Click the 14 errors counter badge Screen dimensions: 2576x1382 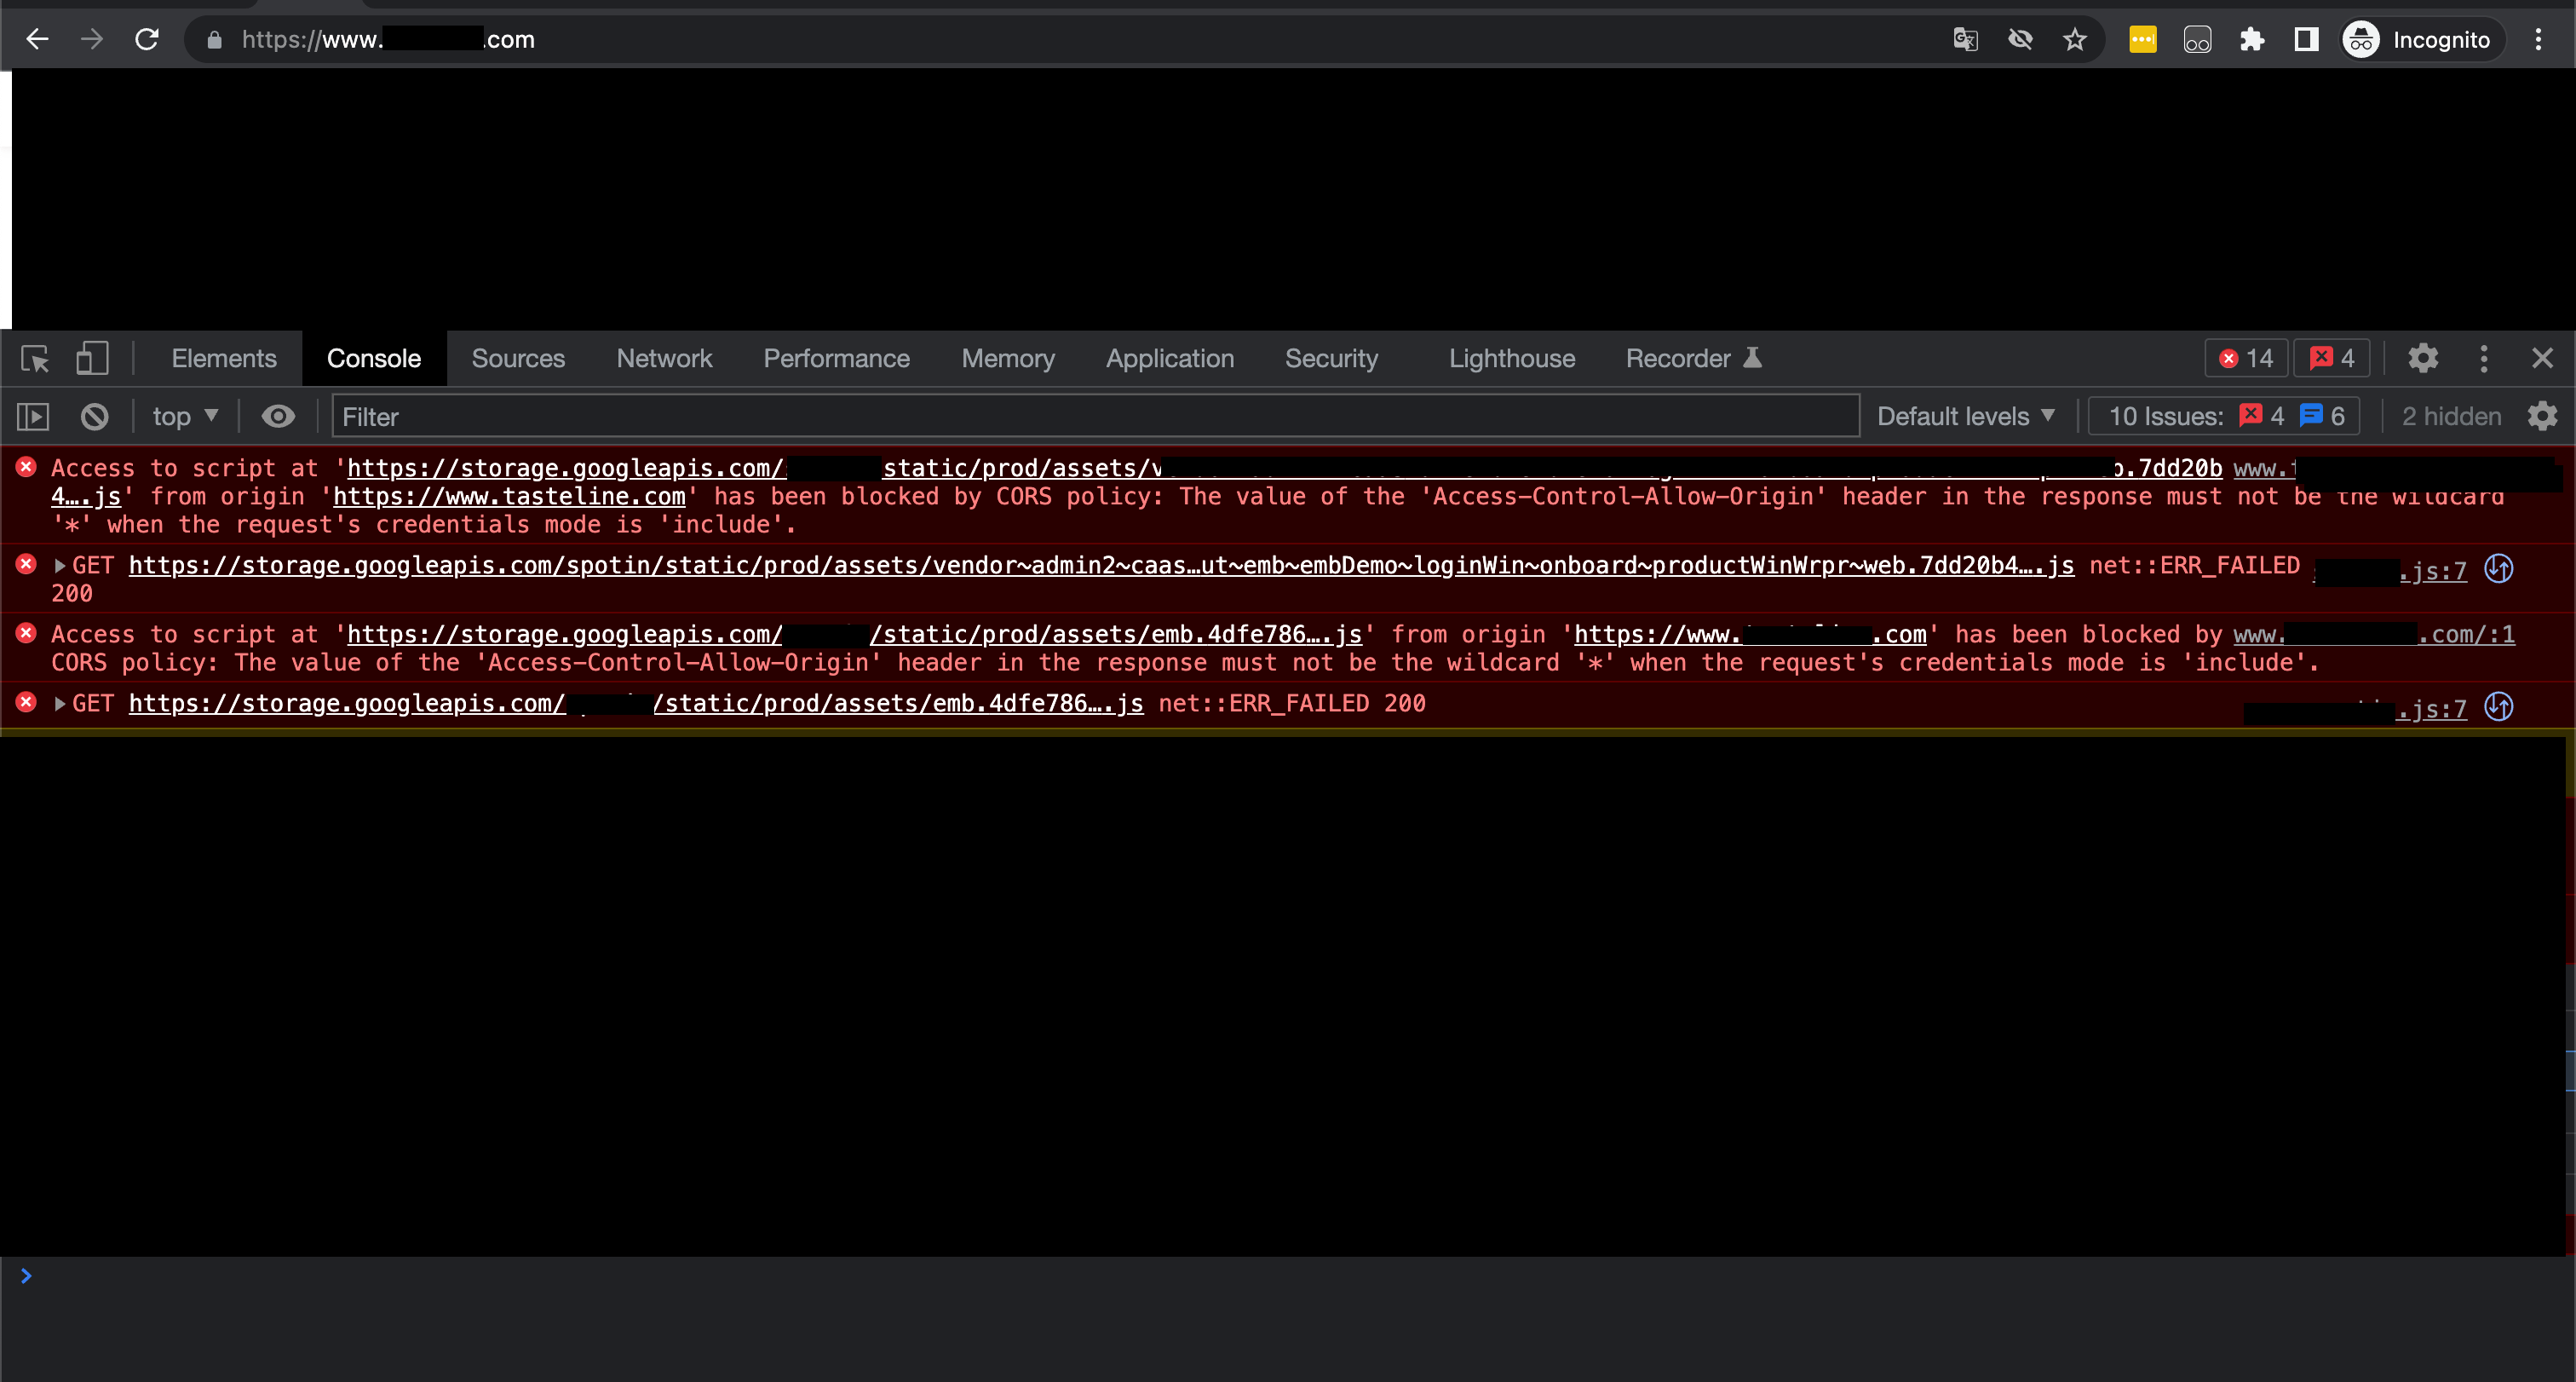(x=2246, y=358)
